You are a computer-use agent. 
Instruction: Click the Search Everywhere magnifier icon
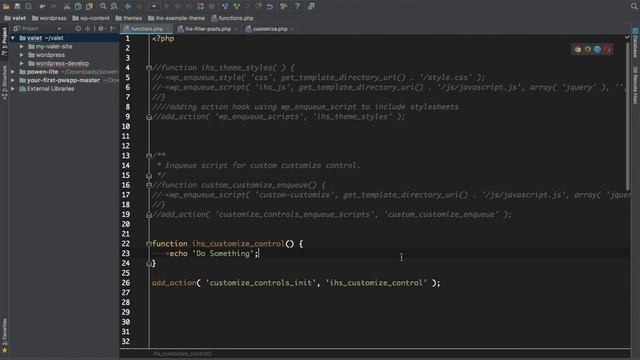[x=634, y=6]
